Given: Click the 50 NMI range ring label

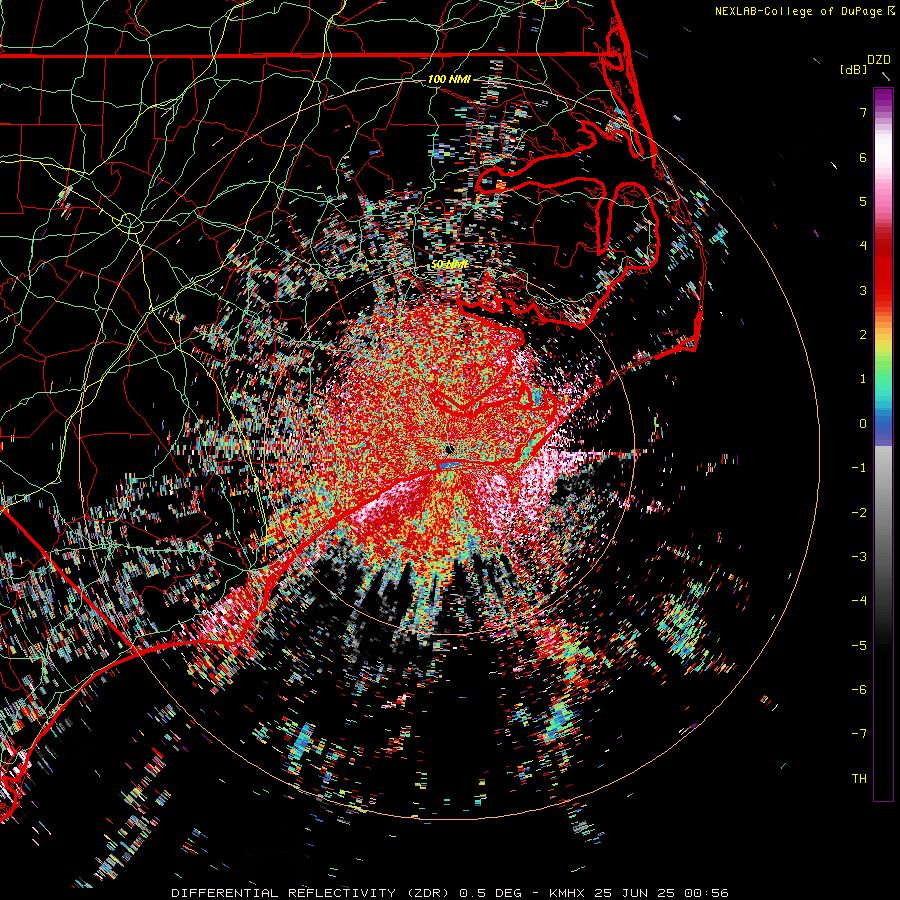Looking at the screenshot, I should pyautogui.click(x=449, y=264).
